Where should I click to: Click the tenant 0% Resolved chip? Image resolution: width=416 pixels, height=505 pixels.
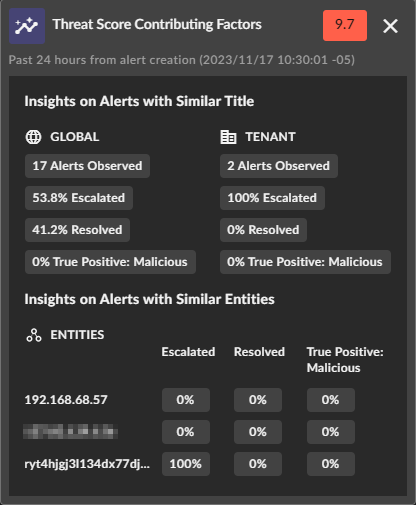click(263, 230)
